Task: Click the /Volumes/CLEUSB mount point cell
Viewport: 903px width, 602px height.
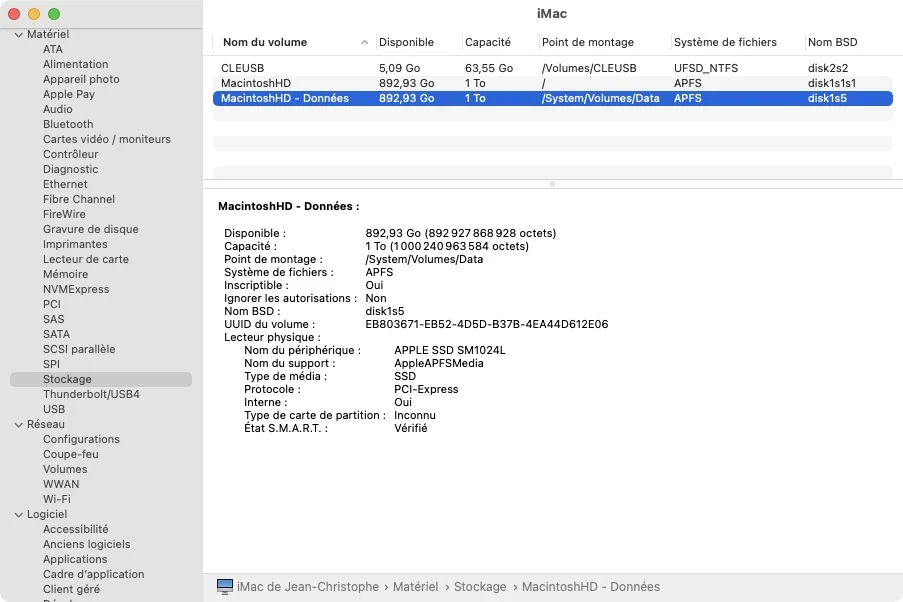Action: (589, 68)
